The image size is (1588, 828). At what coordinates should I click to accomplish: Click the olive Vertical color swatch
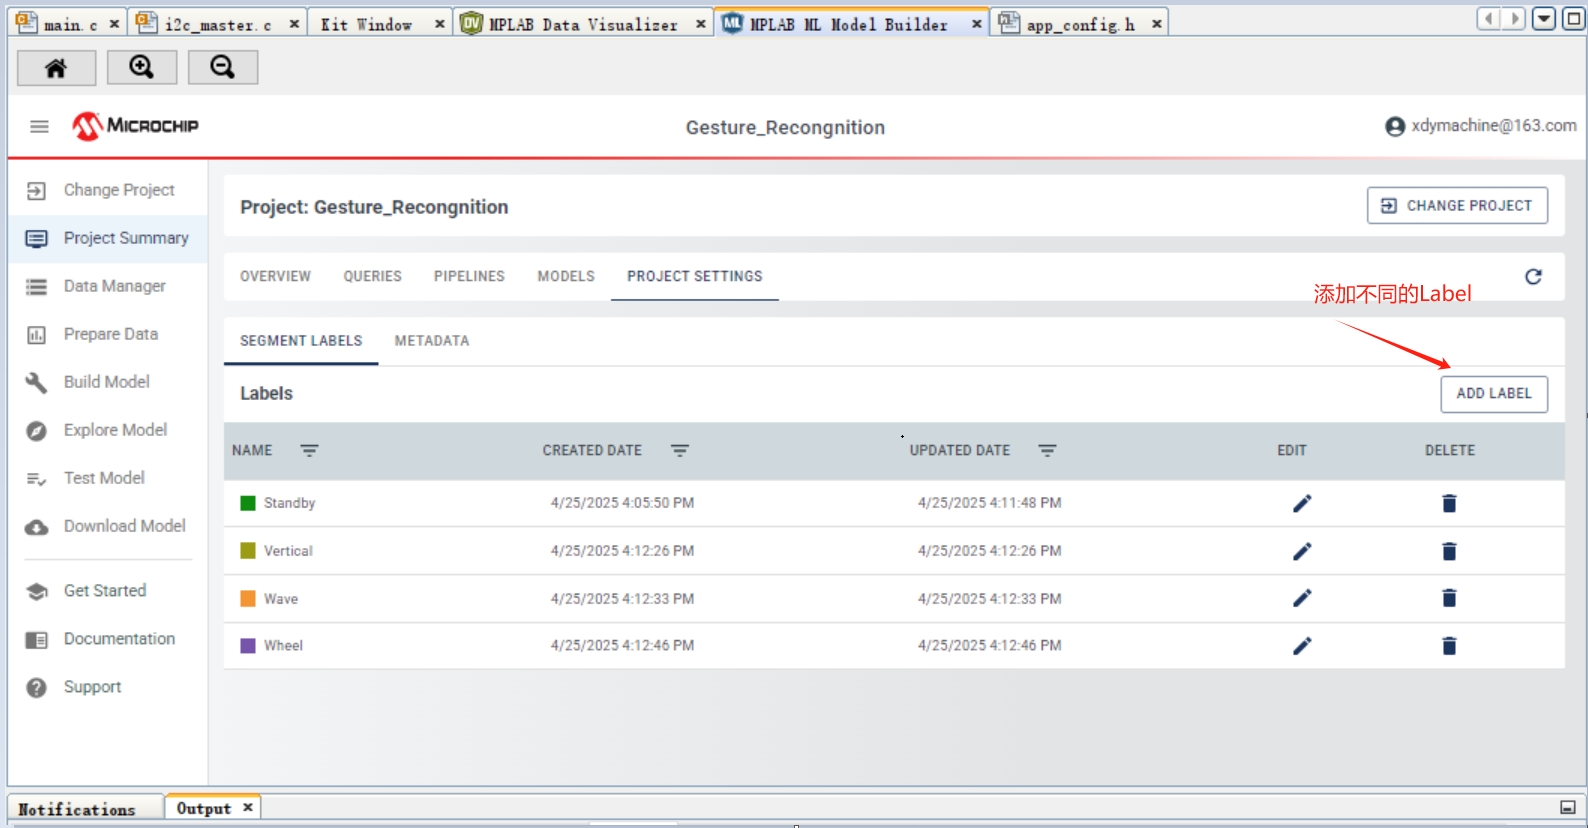[248, 551]
